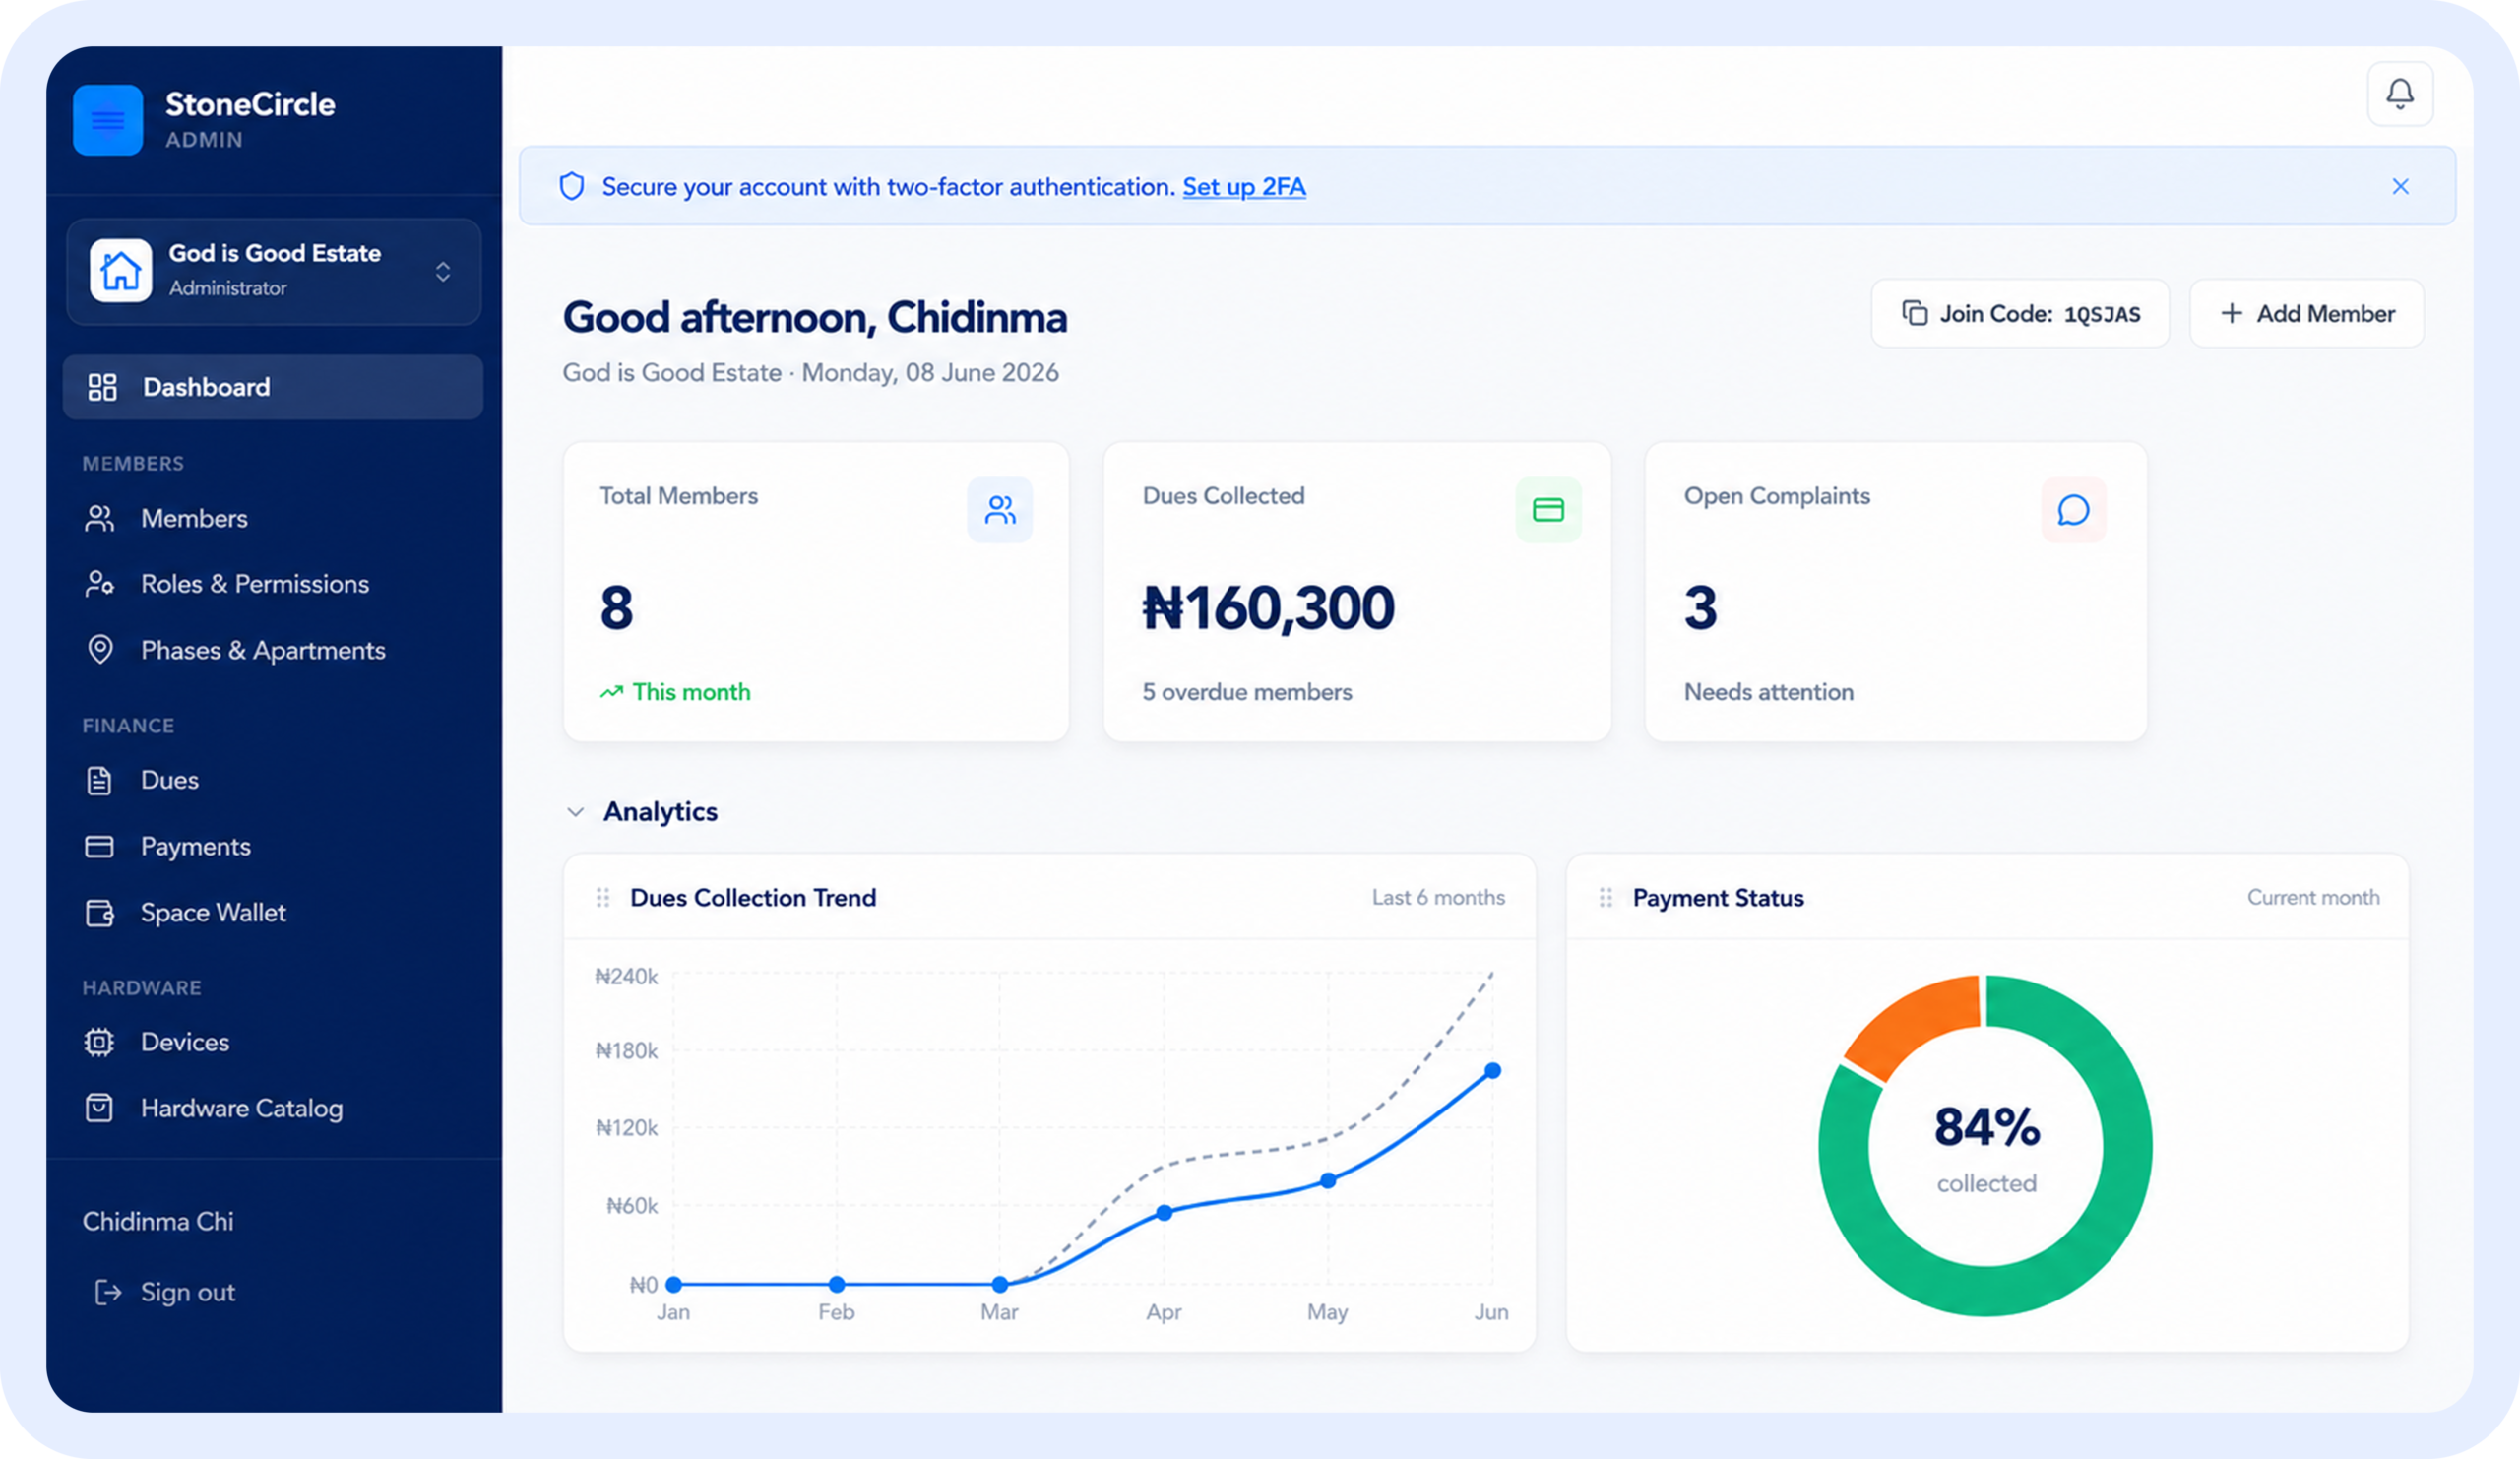Click the Payments card icon in sidebar
The image size is (2520, 1459).
coord(99,847)
